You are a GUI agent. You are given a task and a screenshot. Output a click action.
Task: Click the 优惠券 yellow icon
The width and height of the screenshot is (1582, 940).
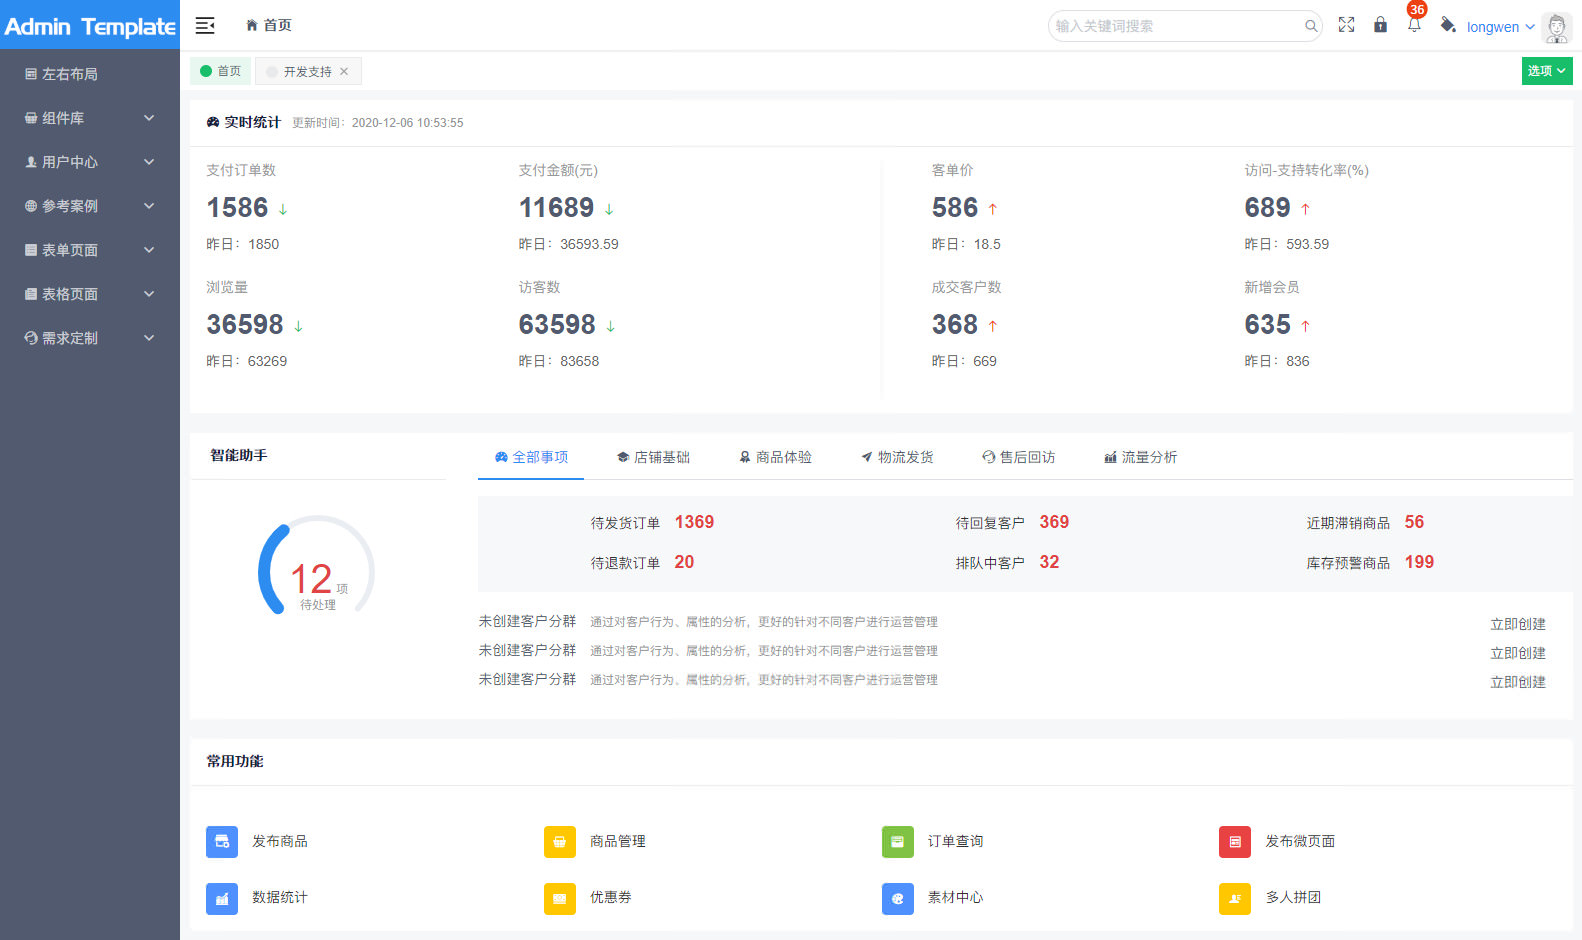point(560,899)
